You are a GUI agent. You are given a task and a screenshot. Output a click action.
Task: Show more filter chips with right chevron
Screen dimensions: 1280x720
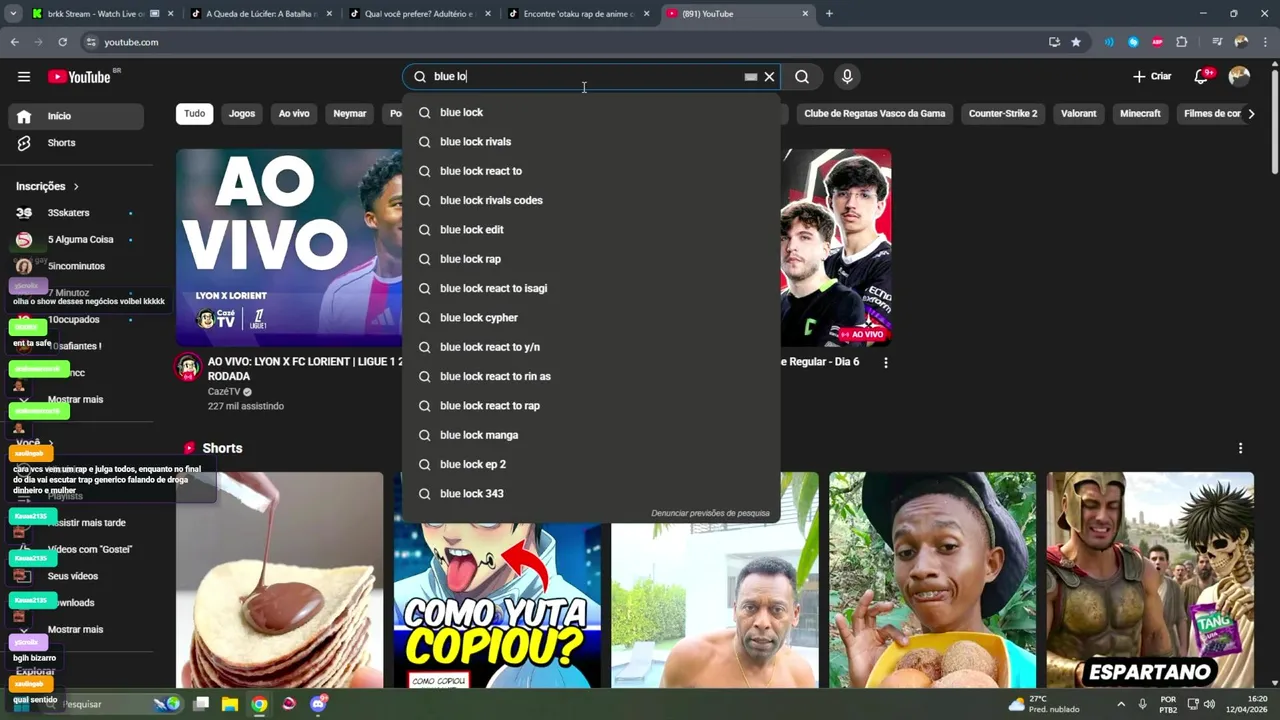pos(1251,113)
